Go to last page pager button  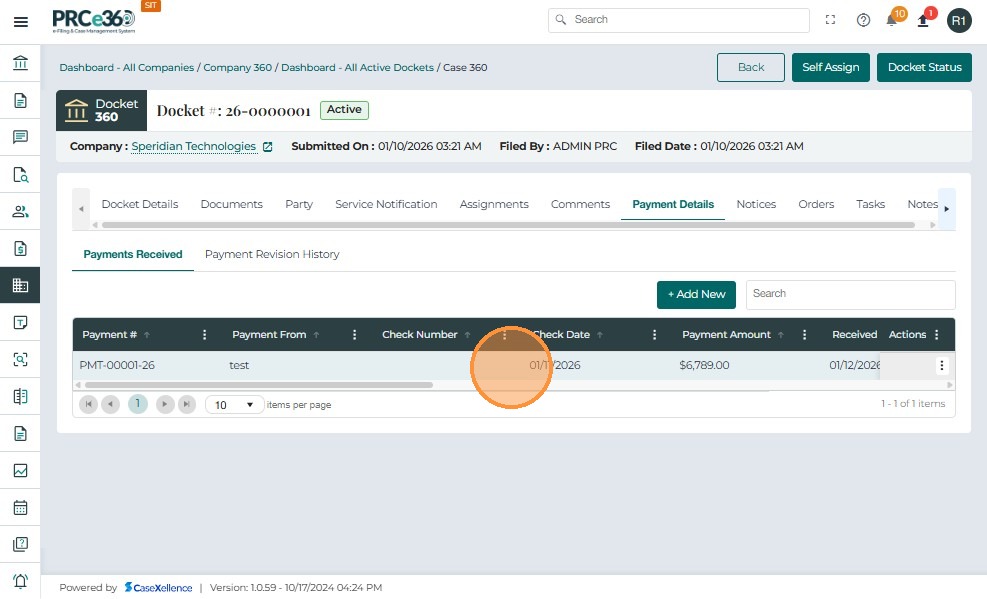click(186, 404)
